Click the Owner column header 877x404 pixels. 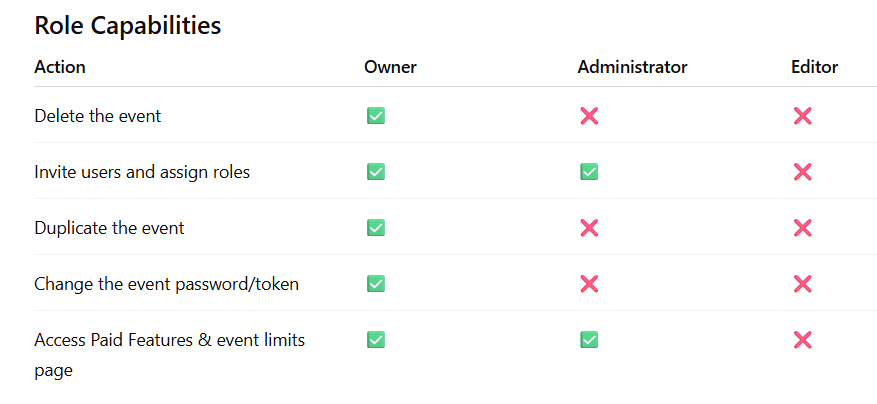click(390, 67)
